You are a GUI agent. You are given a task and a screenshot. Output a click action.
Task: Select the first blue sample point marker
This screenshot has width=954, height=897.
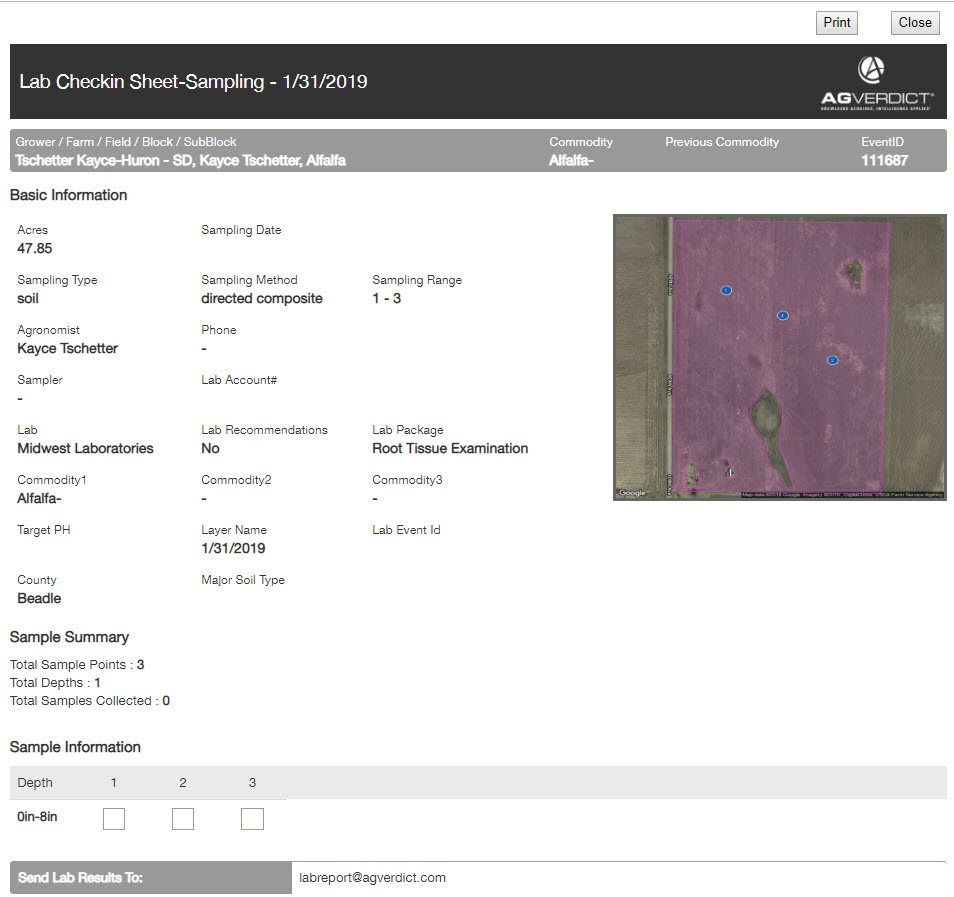point(726,290)
